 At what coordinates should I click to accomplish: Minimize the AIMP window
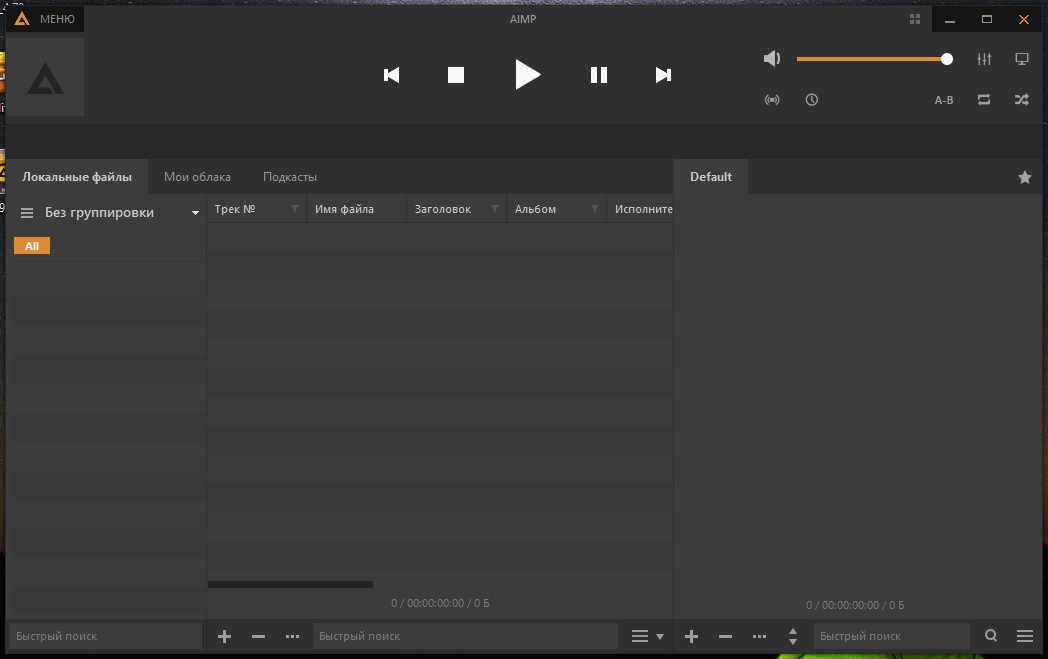tap(950, 19)
